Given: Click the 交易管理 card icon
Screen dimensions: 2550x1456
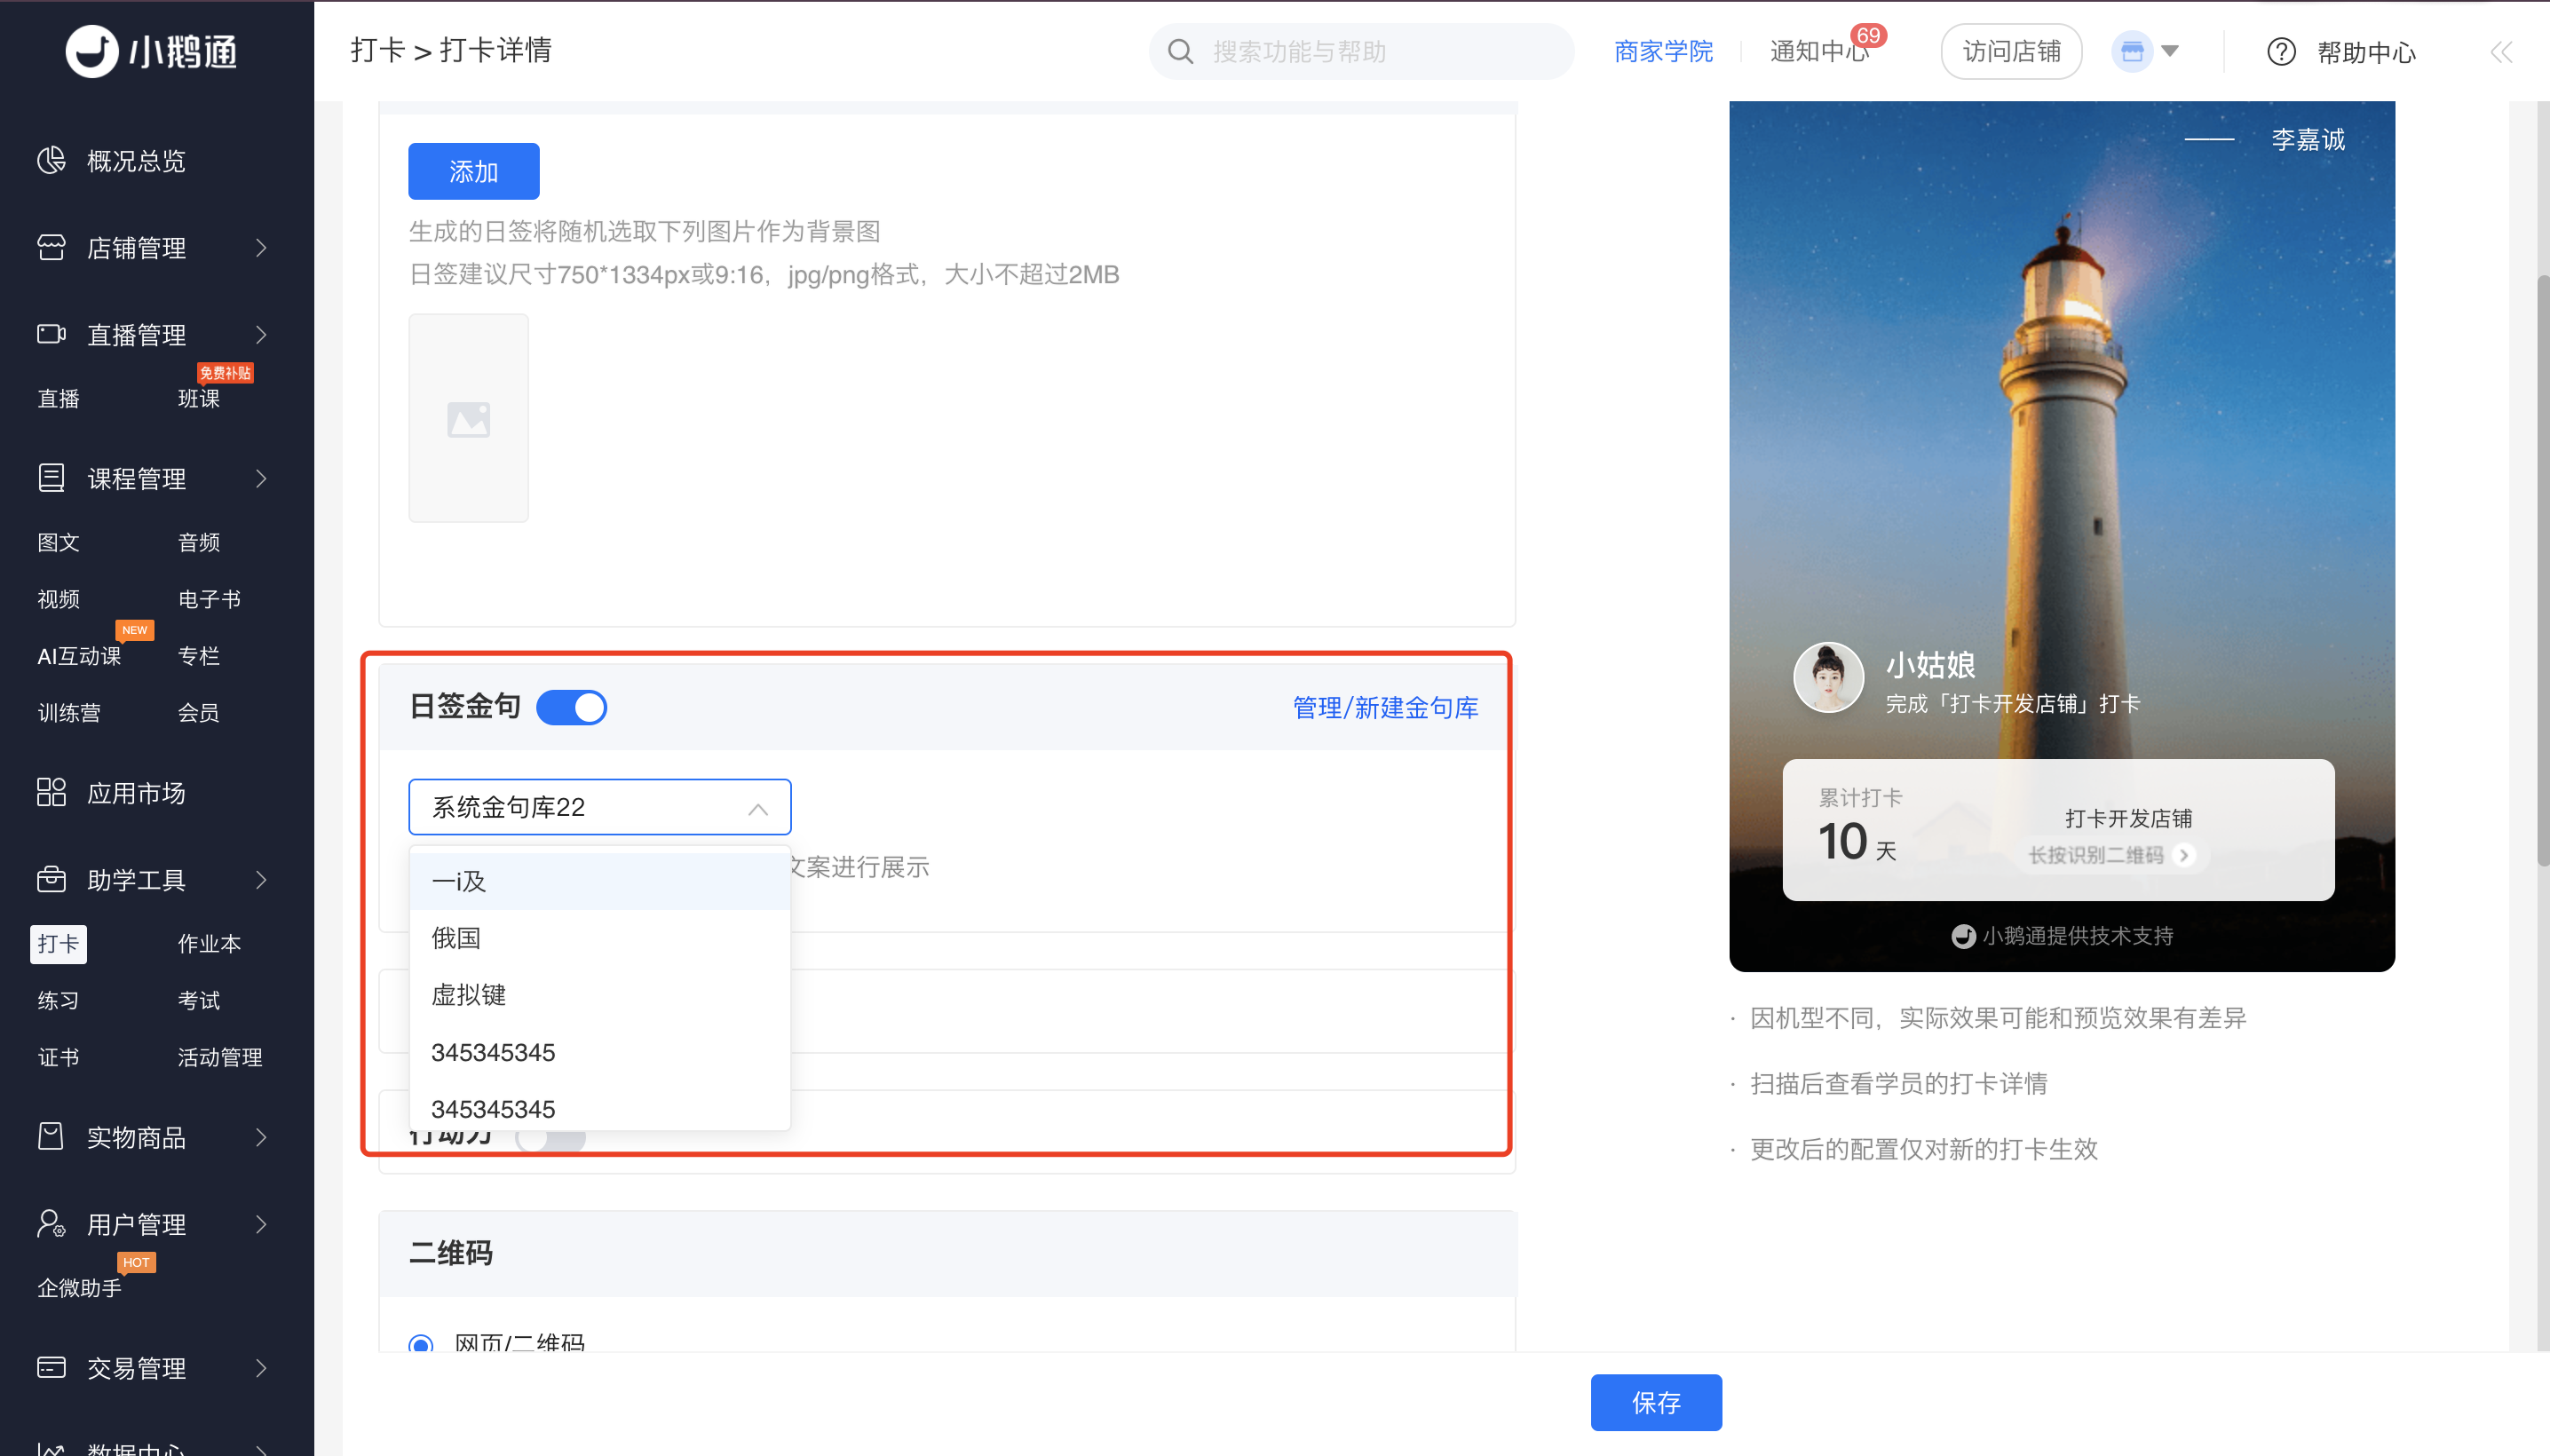Looking at the screenshot, I should pyautogui.click(x=51, y=1367).
